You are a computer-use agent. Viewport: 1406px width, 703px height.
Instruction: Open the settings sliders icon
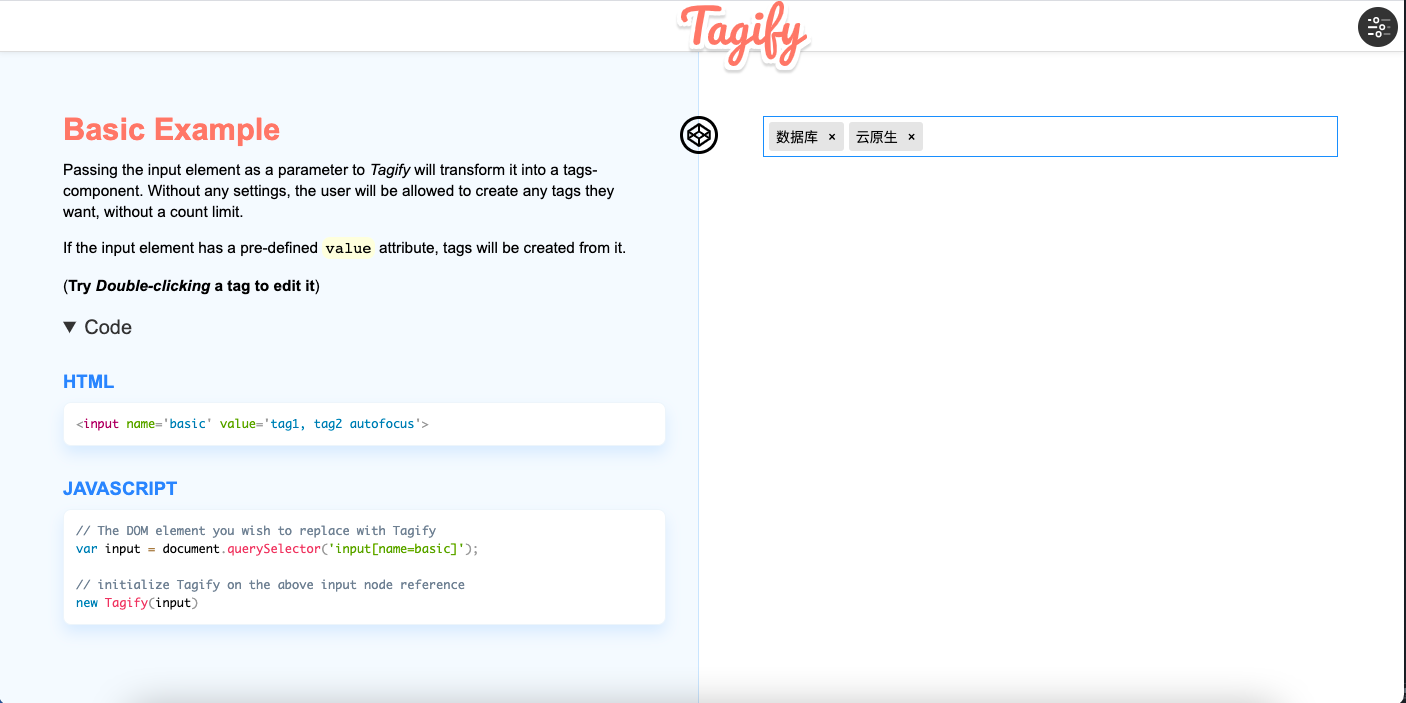[x=1377, y=27]
